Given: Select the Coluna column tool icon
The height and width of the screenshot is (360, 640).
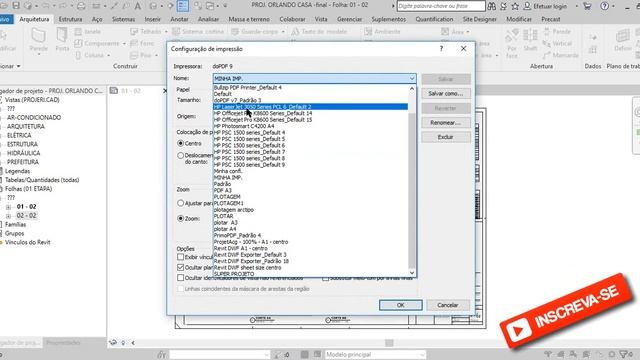Looking at the screenshot, I should [x=78, y=55].
